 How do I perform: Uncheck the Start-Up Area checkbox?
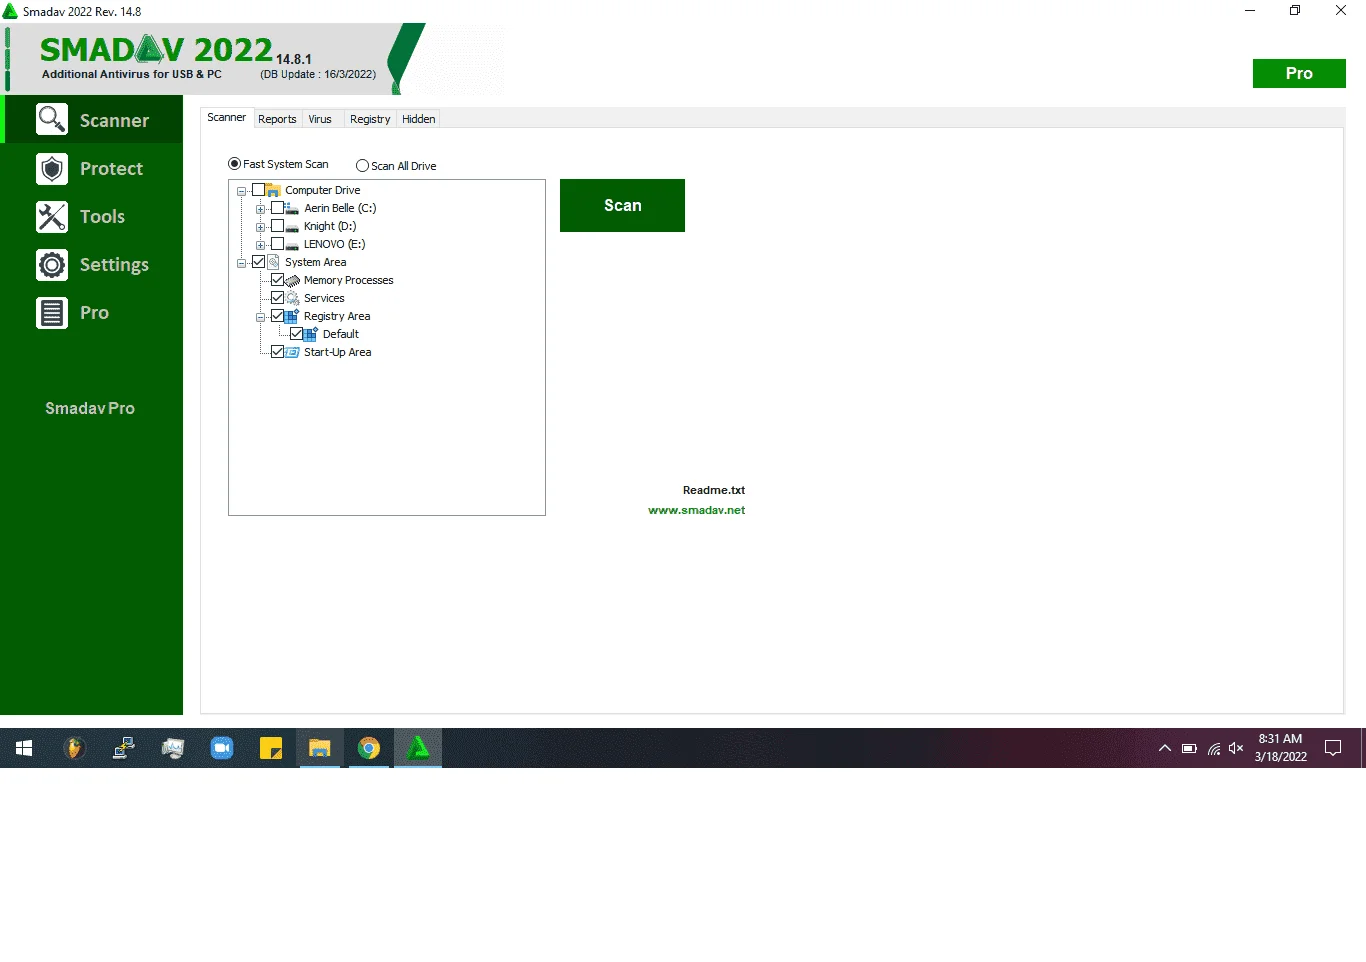point(277,352)
